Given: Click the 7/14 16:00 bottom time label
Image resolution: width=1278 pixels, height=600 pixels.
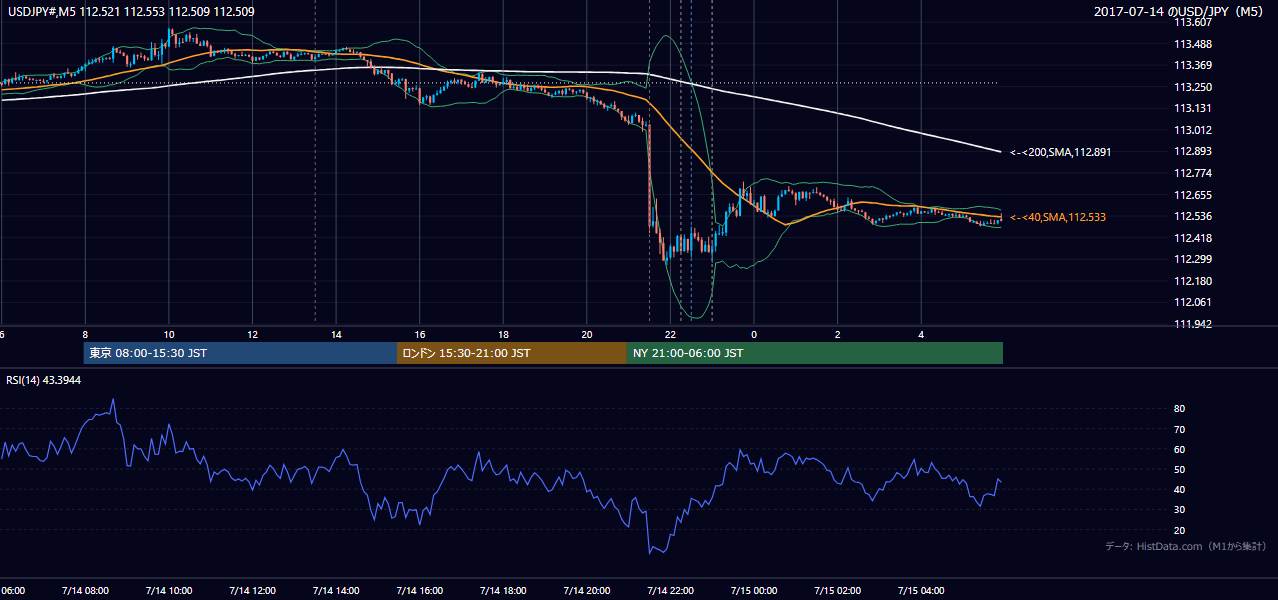Looking at the screenshot, I should [x=419, y=591].
